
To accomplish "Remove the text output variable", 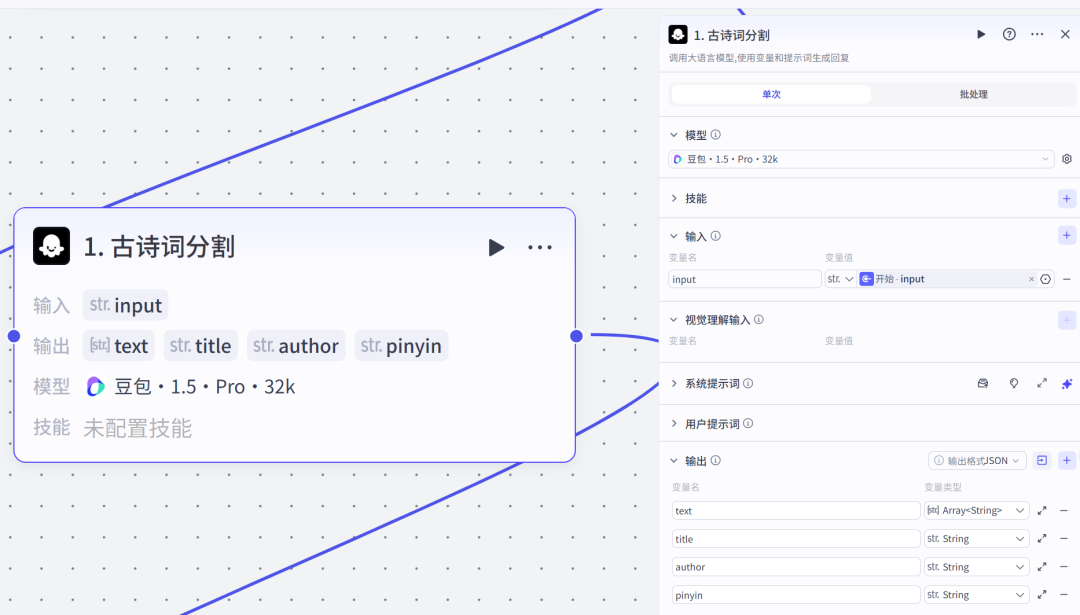I will (x=1064, y=510).
